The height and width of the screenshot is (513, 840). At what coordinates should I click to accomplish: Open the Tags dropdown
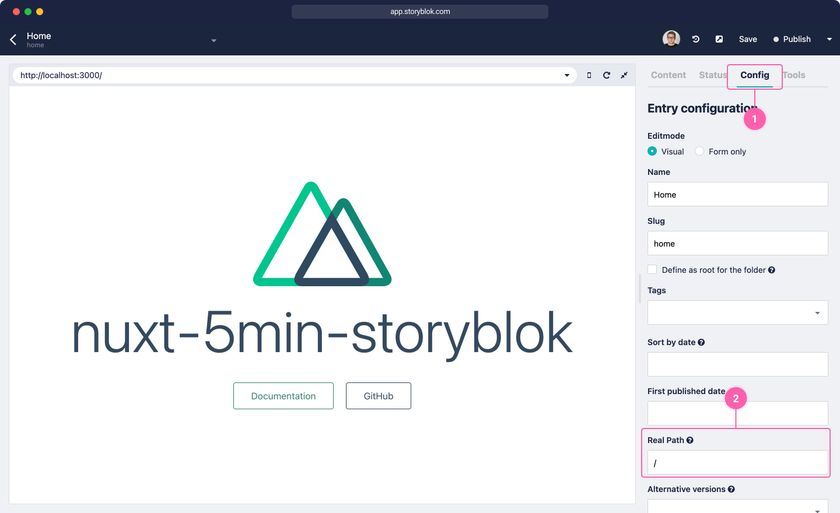click(738, 313)
